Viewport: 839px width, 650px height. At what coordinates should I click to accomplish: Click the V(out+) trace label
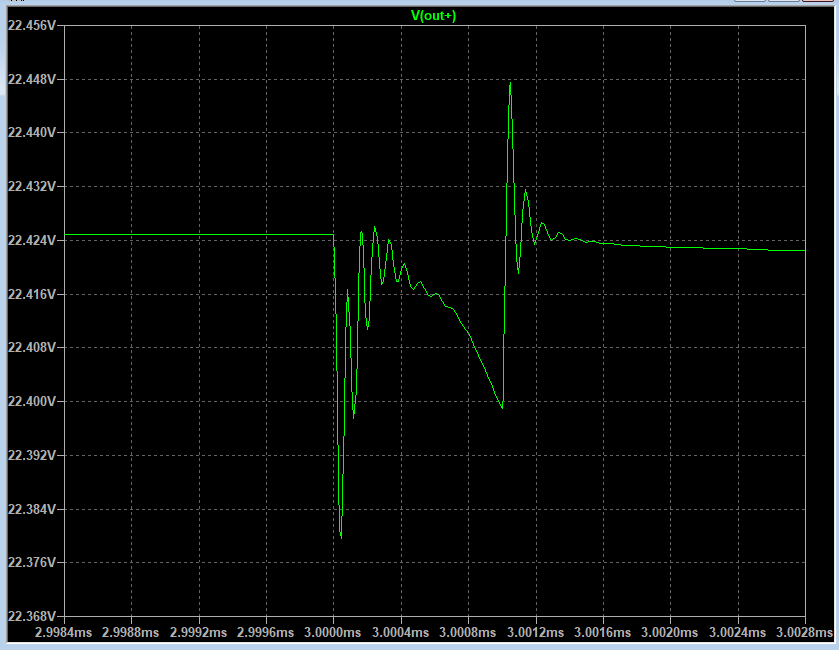433,16
